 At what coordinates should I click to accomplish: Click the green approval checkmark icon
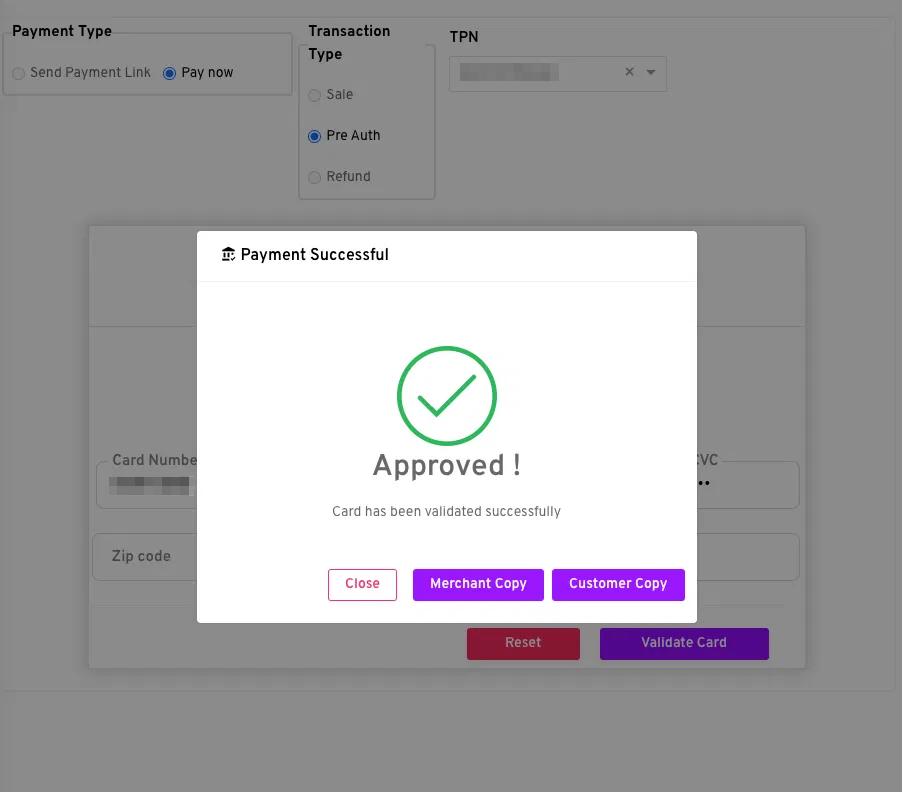pos(447,396)
